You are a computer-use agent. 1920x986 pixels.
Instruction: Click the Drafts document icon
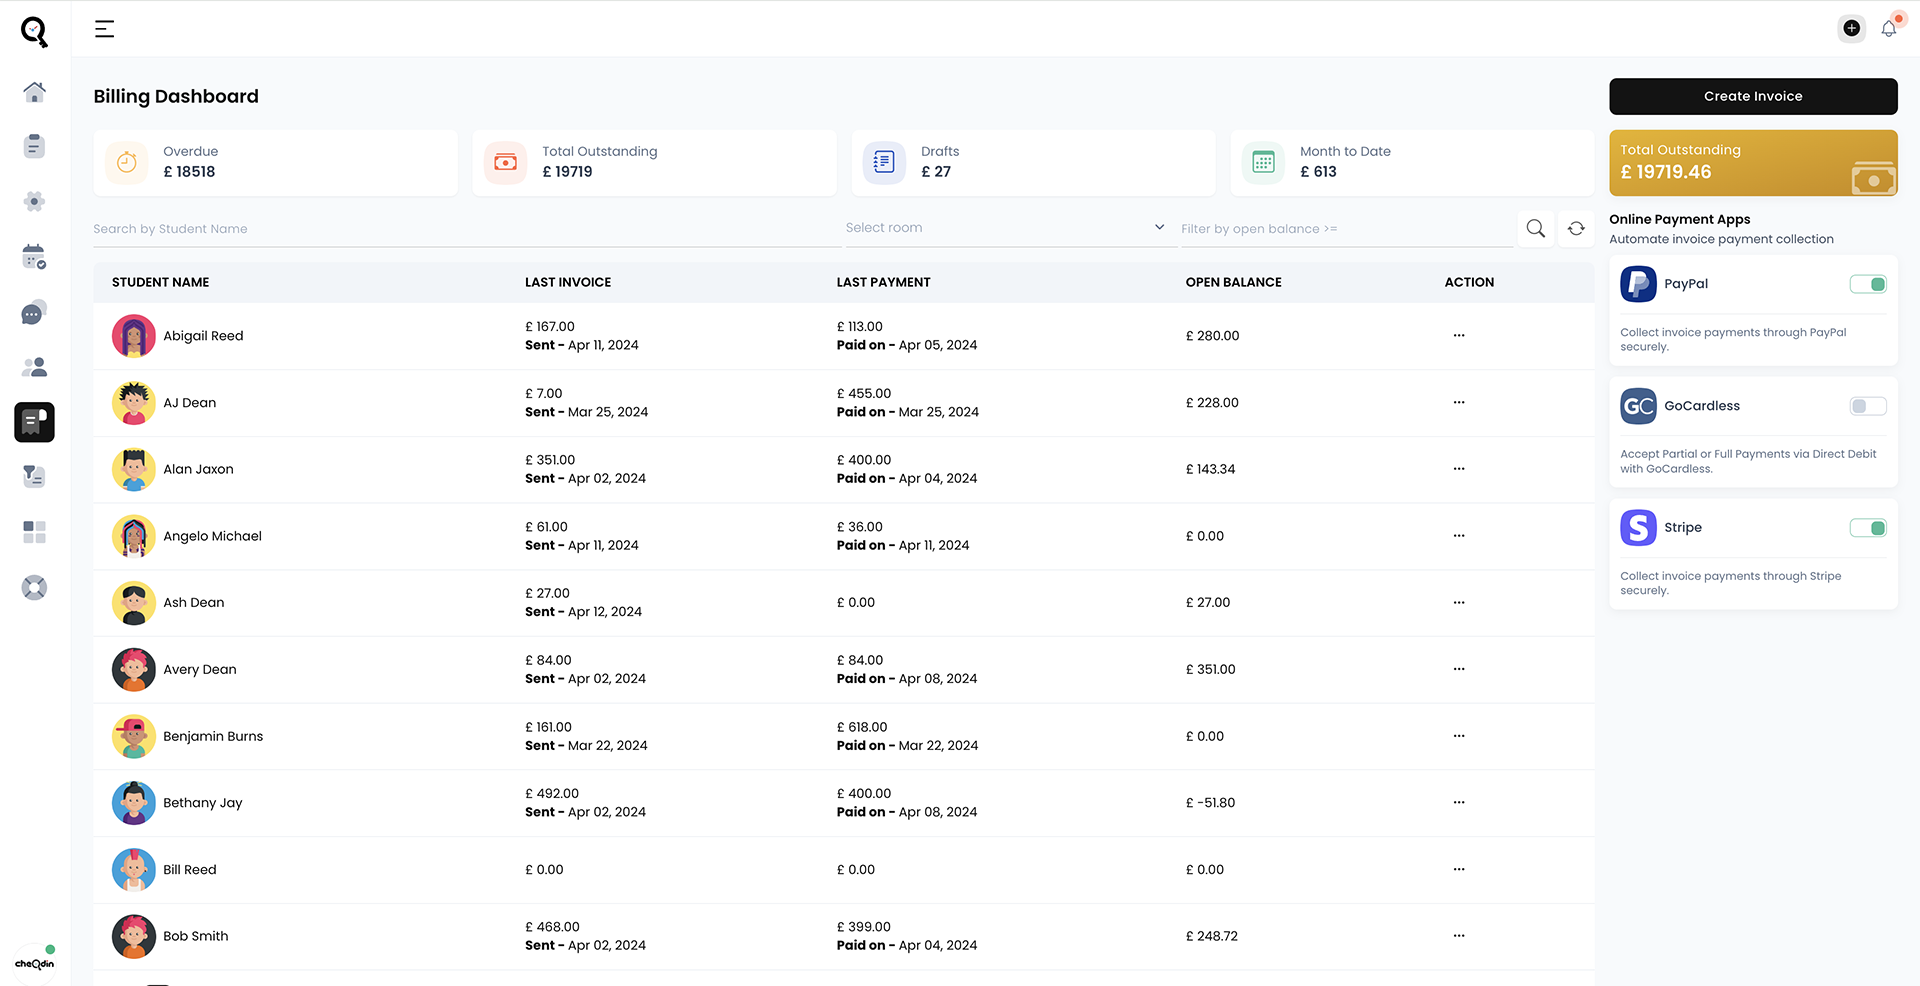coord(884,162)
